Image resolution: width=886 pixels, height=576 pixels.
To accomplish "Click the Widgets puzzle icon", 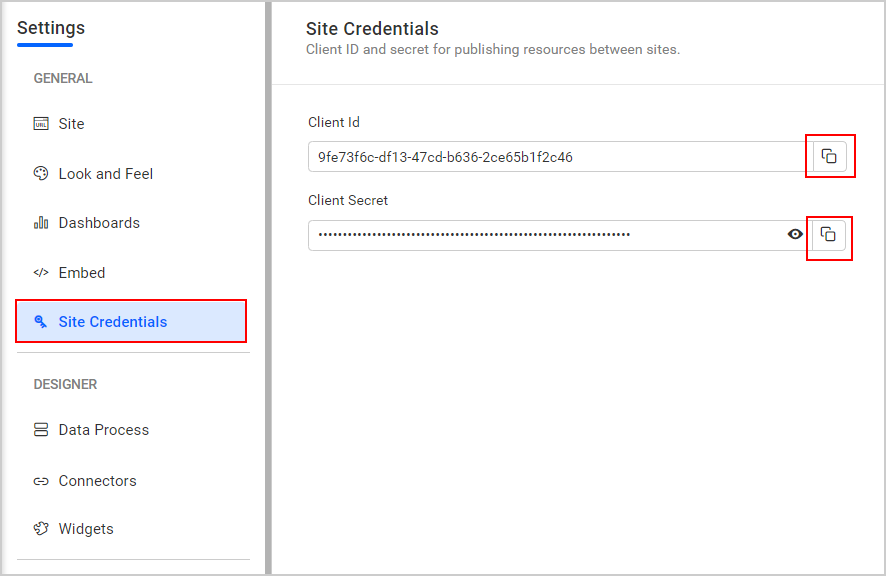I will tap(40, 528).
